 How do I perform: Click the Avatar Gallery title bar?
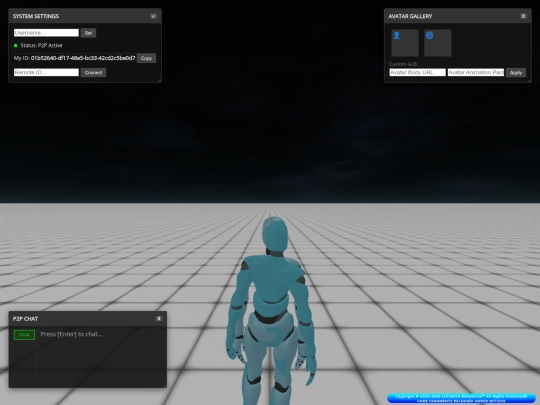tap(458, 16)
